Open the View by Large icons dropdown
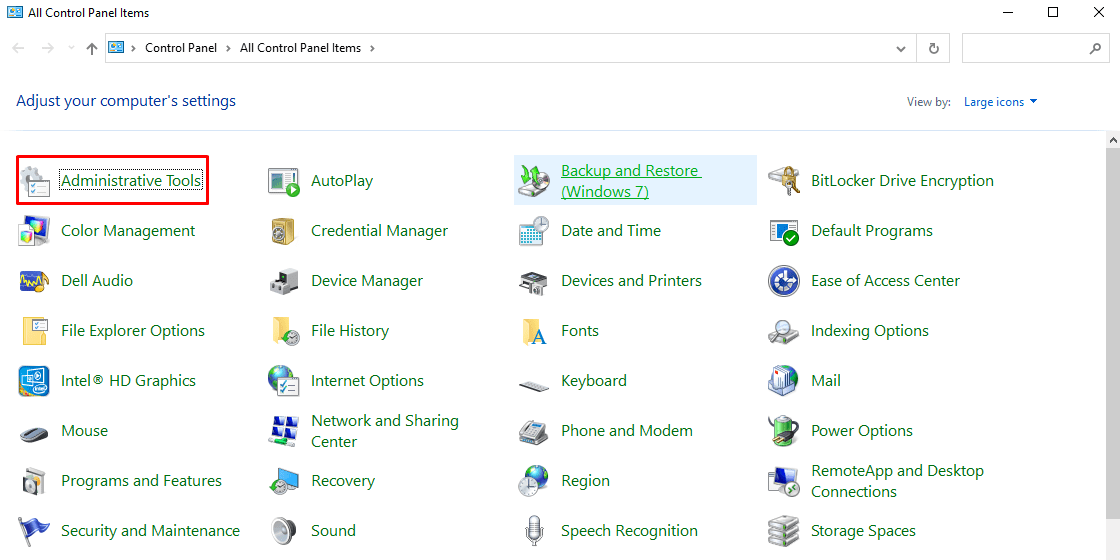1120x560 pixels. (1000, 102)
